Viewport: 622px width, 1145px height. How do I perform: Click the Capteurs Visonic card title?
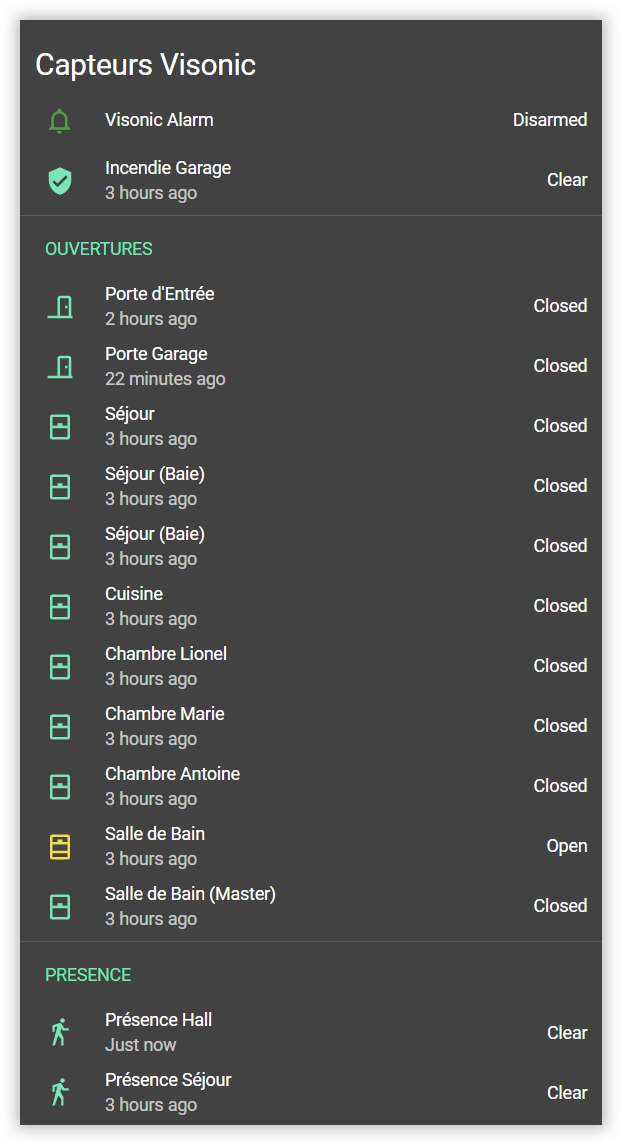point(146,65)
